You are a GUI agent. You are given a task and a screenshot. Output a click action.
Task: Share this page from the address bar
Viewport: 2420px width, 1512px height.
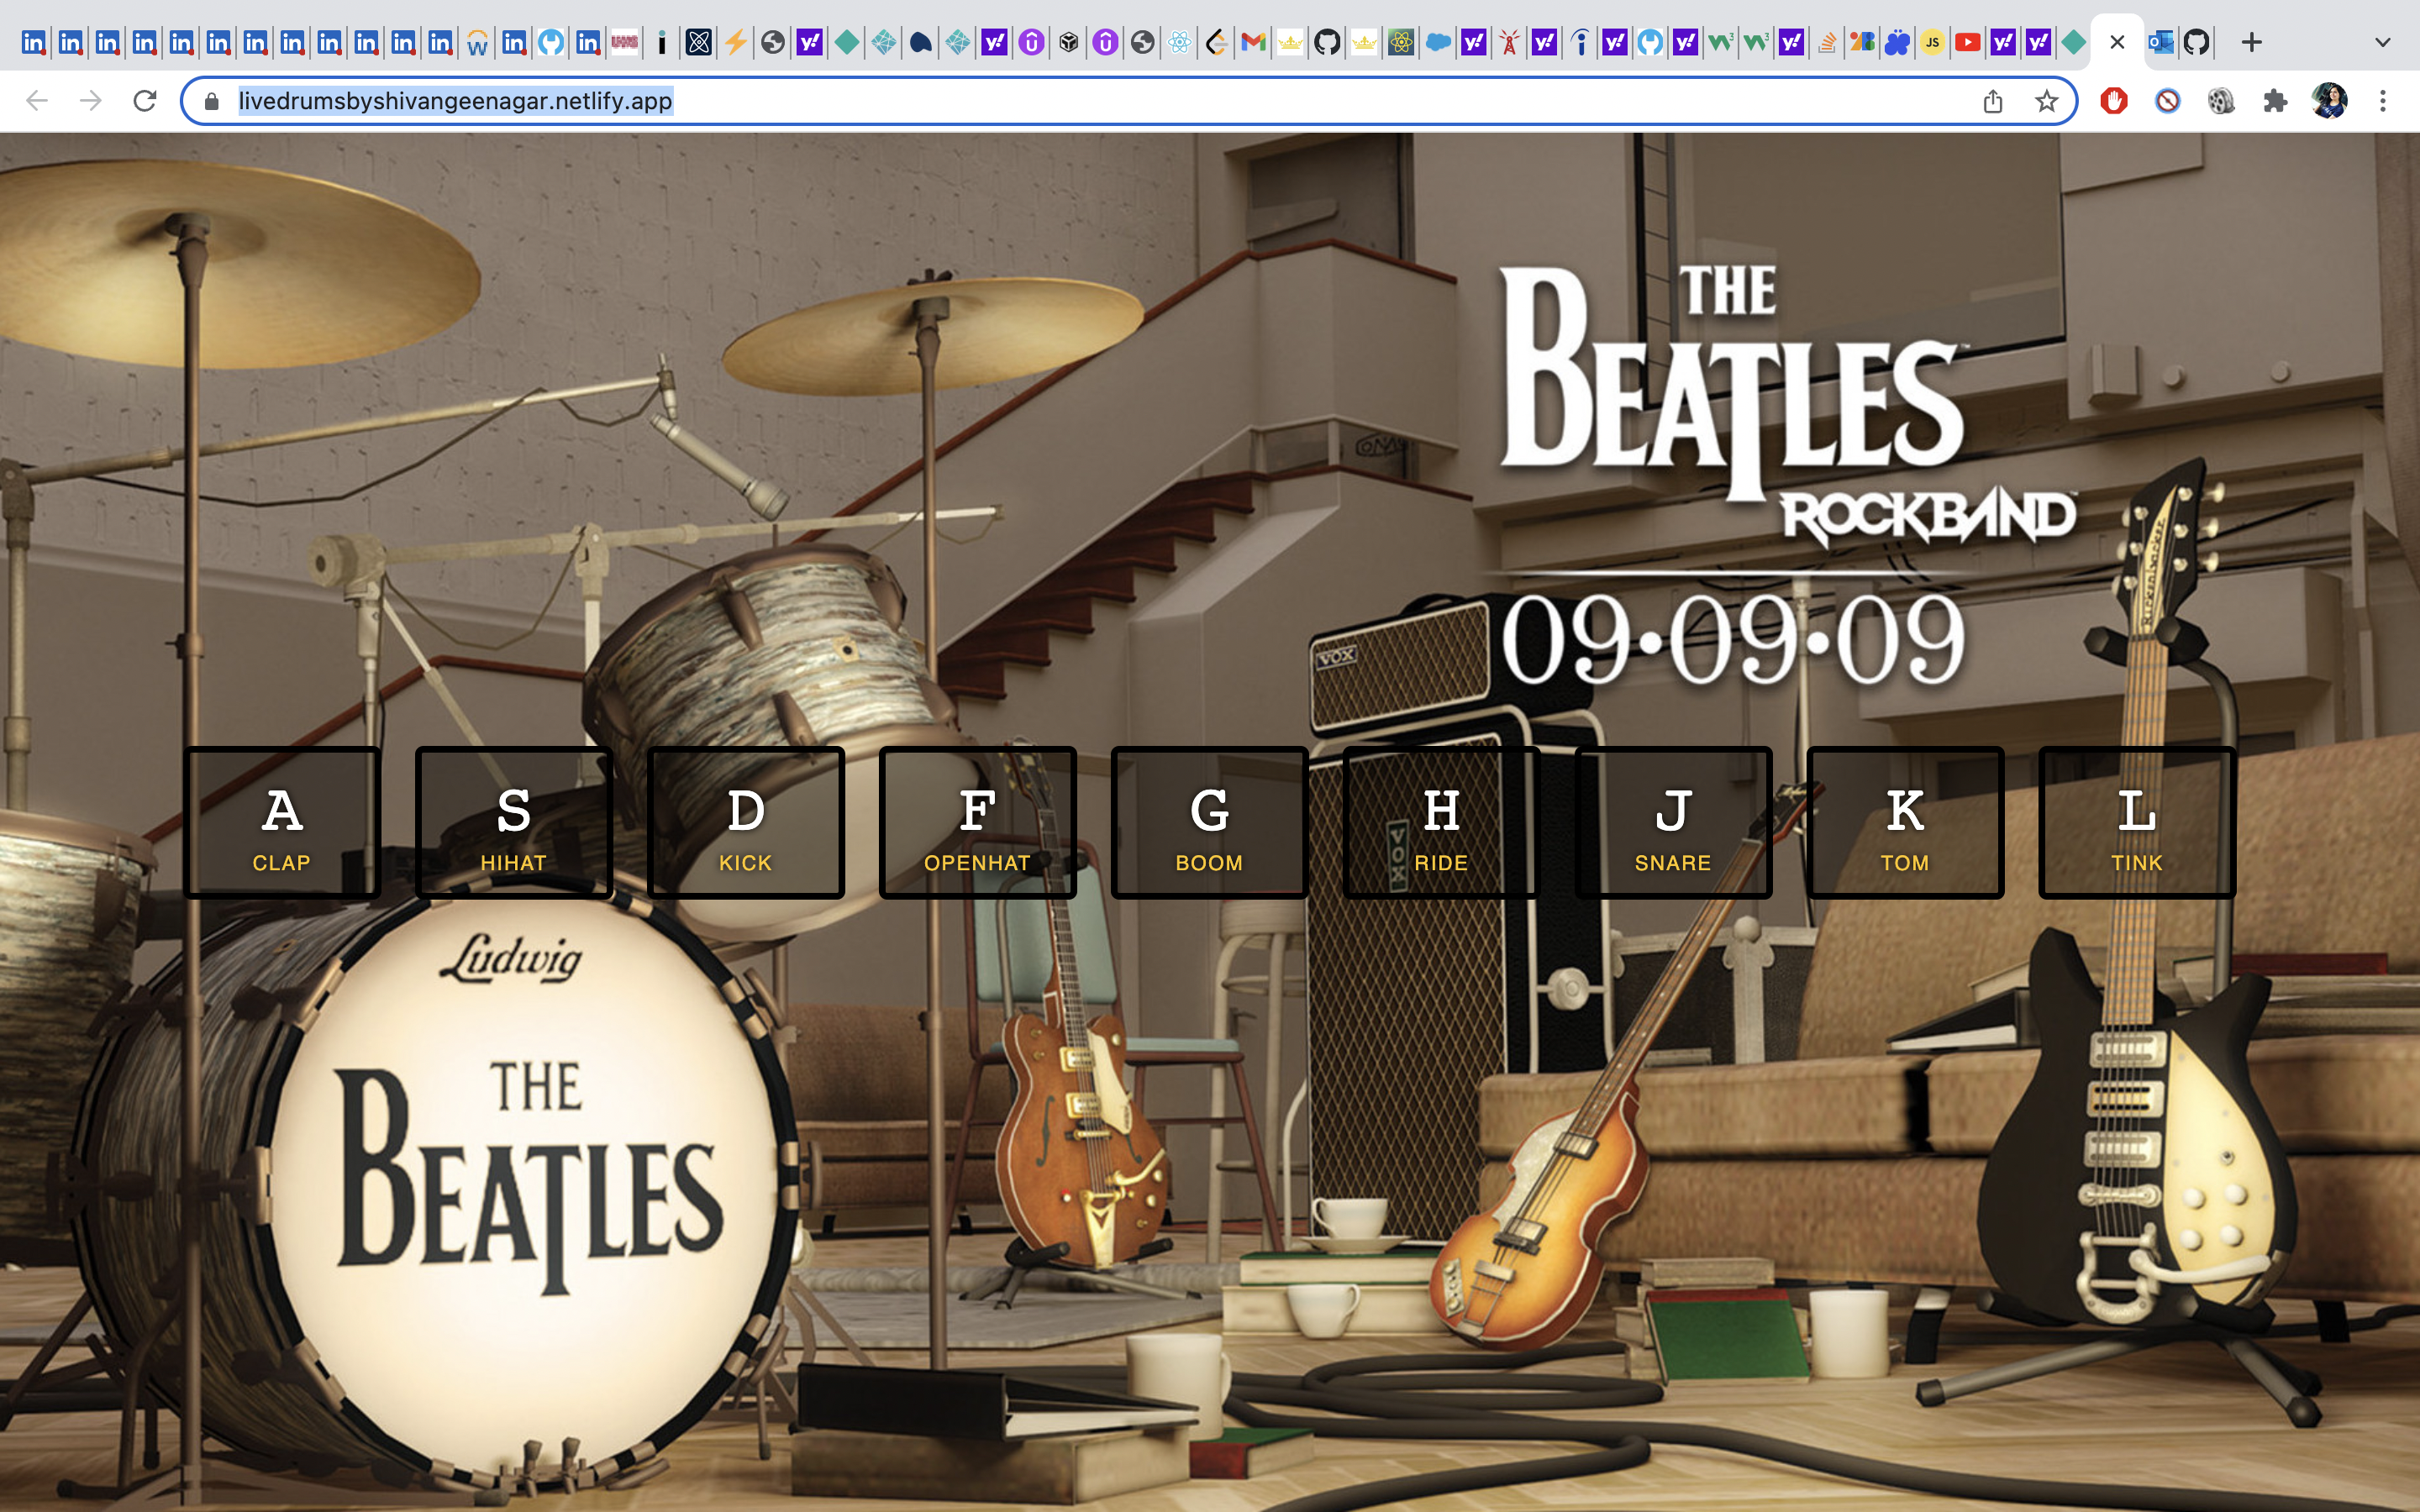[x=1993, y=101]
